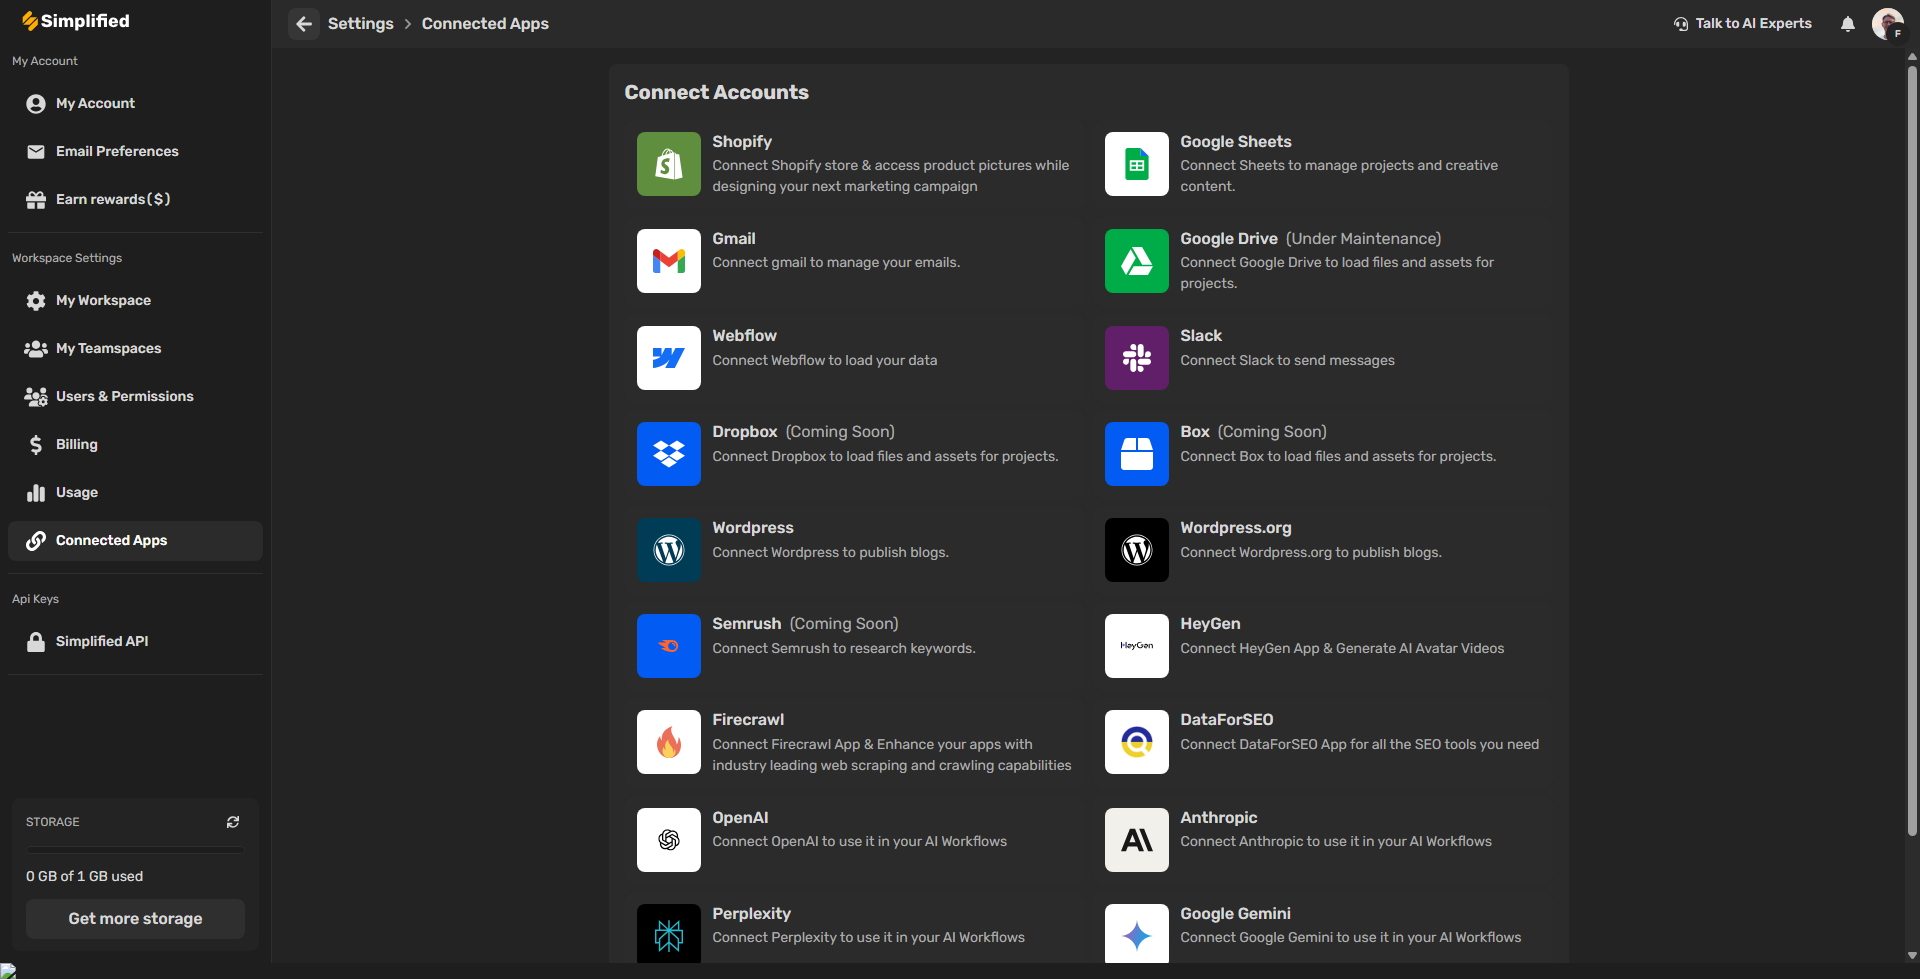Viewport: 1920px width, 979px height.
Task: Click the Simplified logo
Action: [76, 21]
